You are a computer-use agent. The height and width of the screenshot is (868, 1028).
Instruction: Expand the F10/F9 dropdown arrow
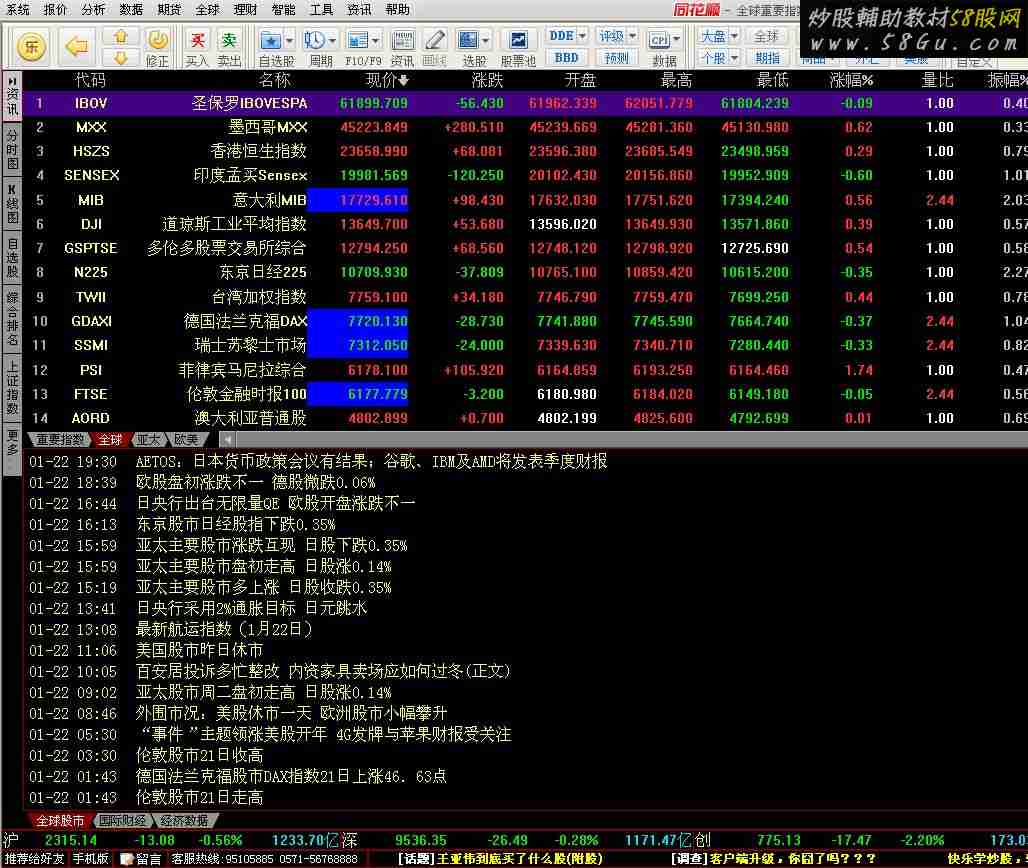(x=376, y=41)
